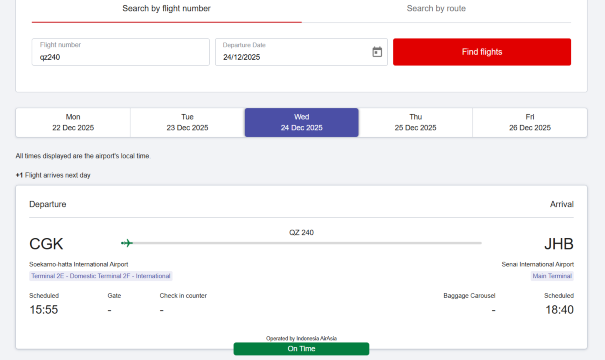
Task: Click the 15:55 scheduled departure time
Action: 44,309
